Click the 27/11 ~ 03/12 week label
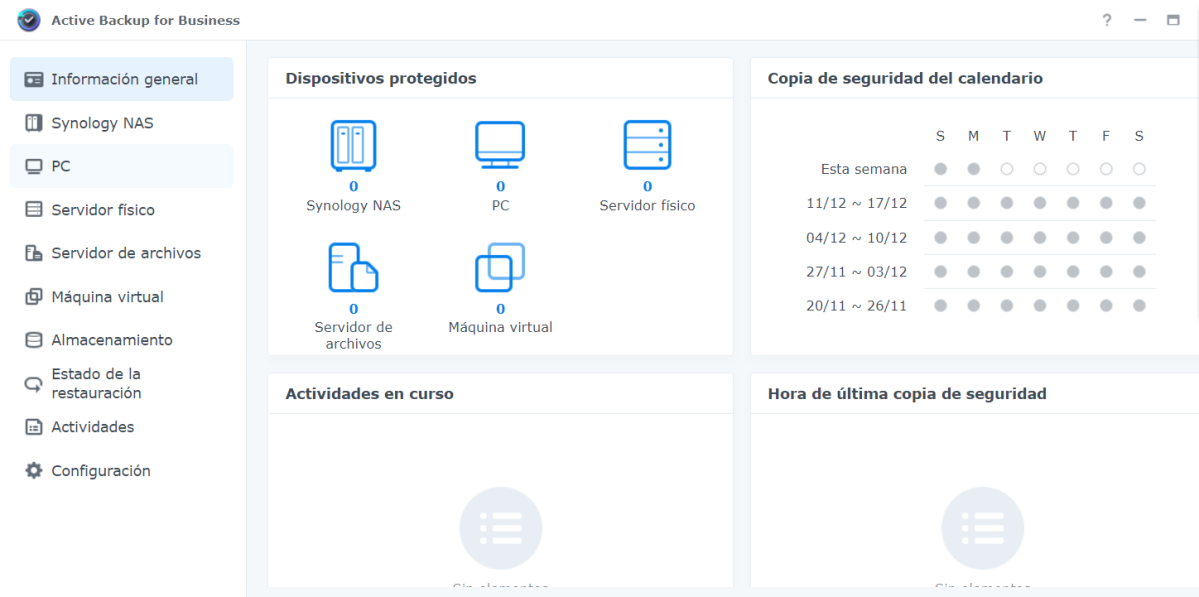Image resolution: width=1199 pixels, height=597 pixels. (856, 271)
